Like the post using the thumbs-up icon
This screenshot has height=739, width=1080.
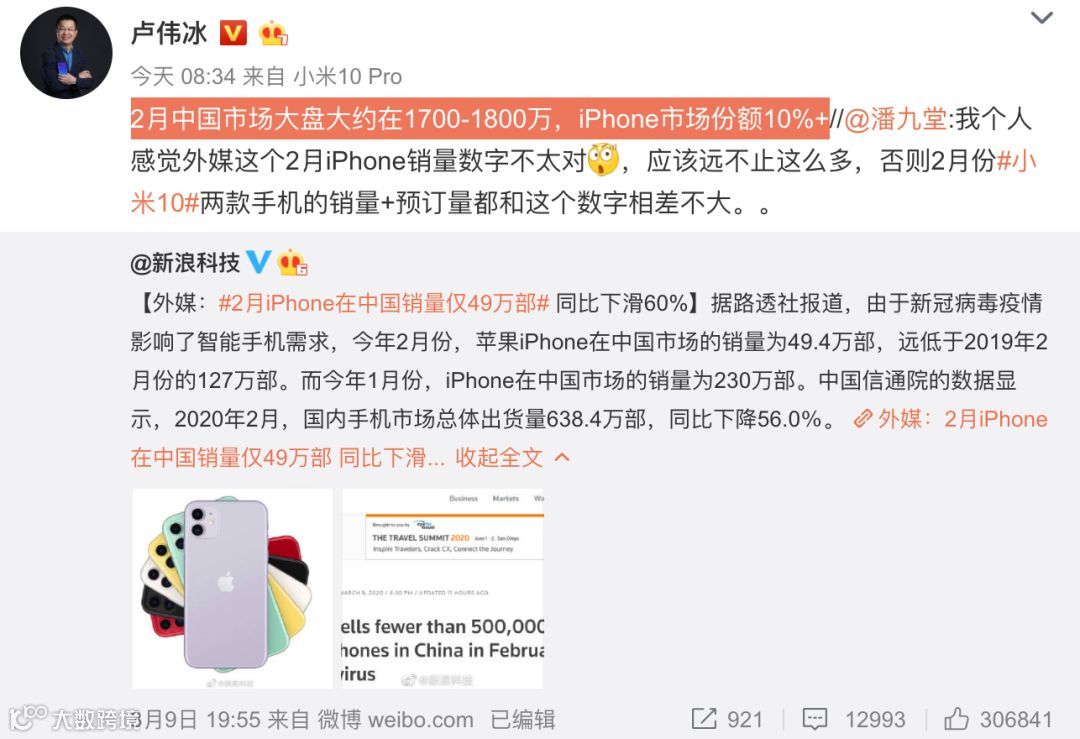(x=956, y=719)
